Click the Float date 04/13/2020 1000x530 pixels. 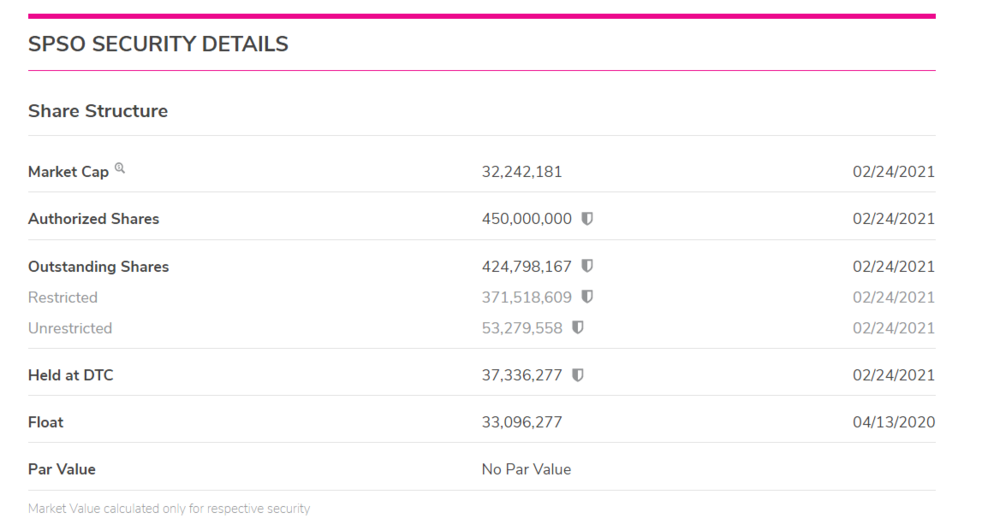(893, 422)
